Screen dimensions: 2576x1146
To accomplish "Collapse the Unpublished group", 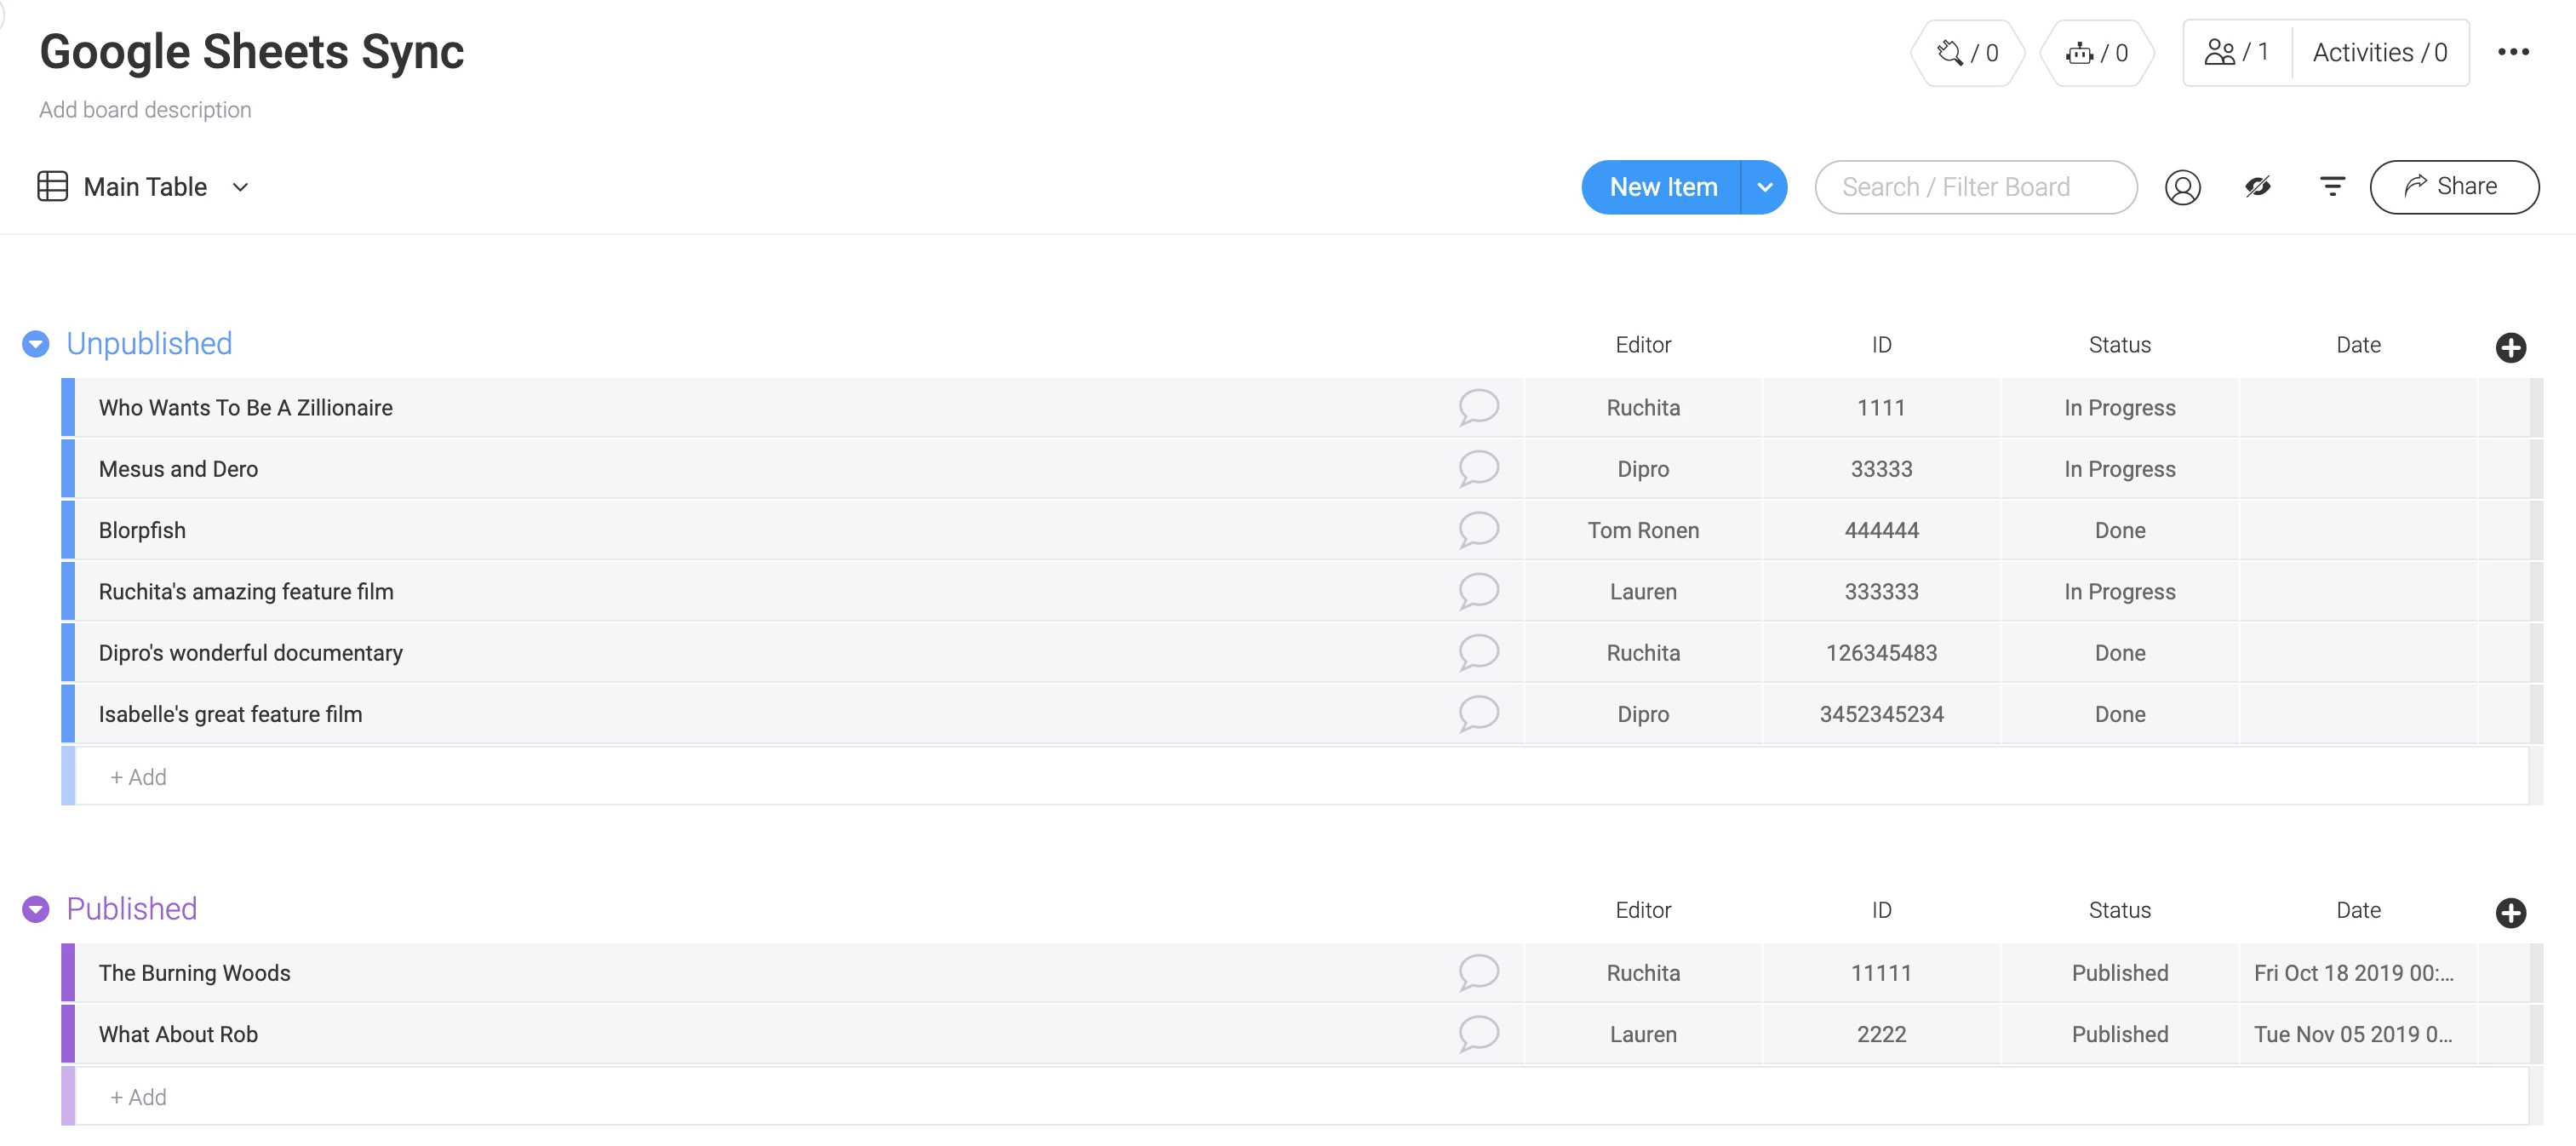I will coord(36,344).
